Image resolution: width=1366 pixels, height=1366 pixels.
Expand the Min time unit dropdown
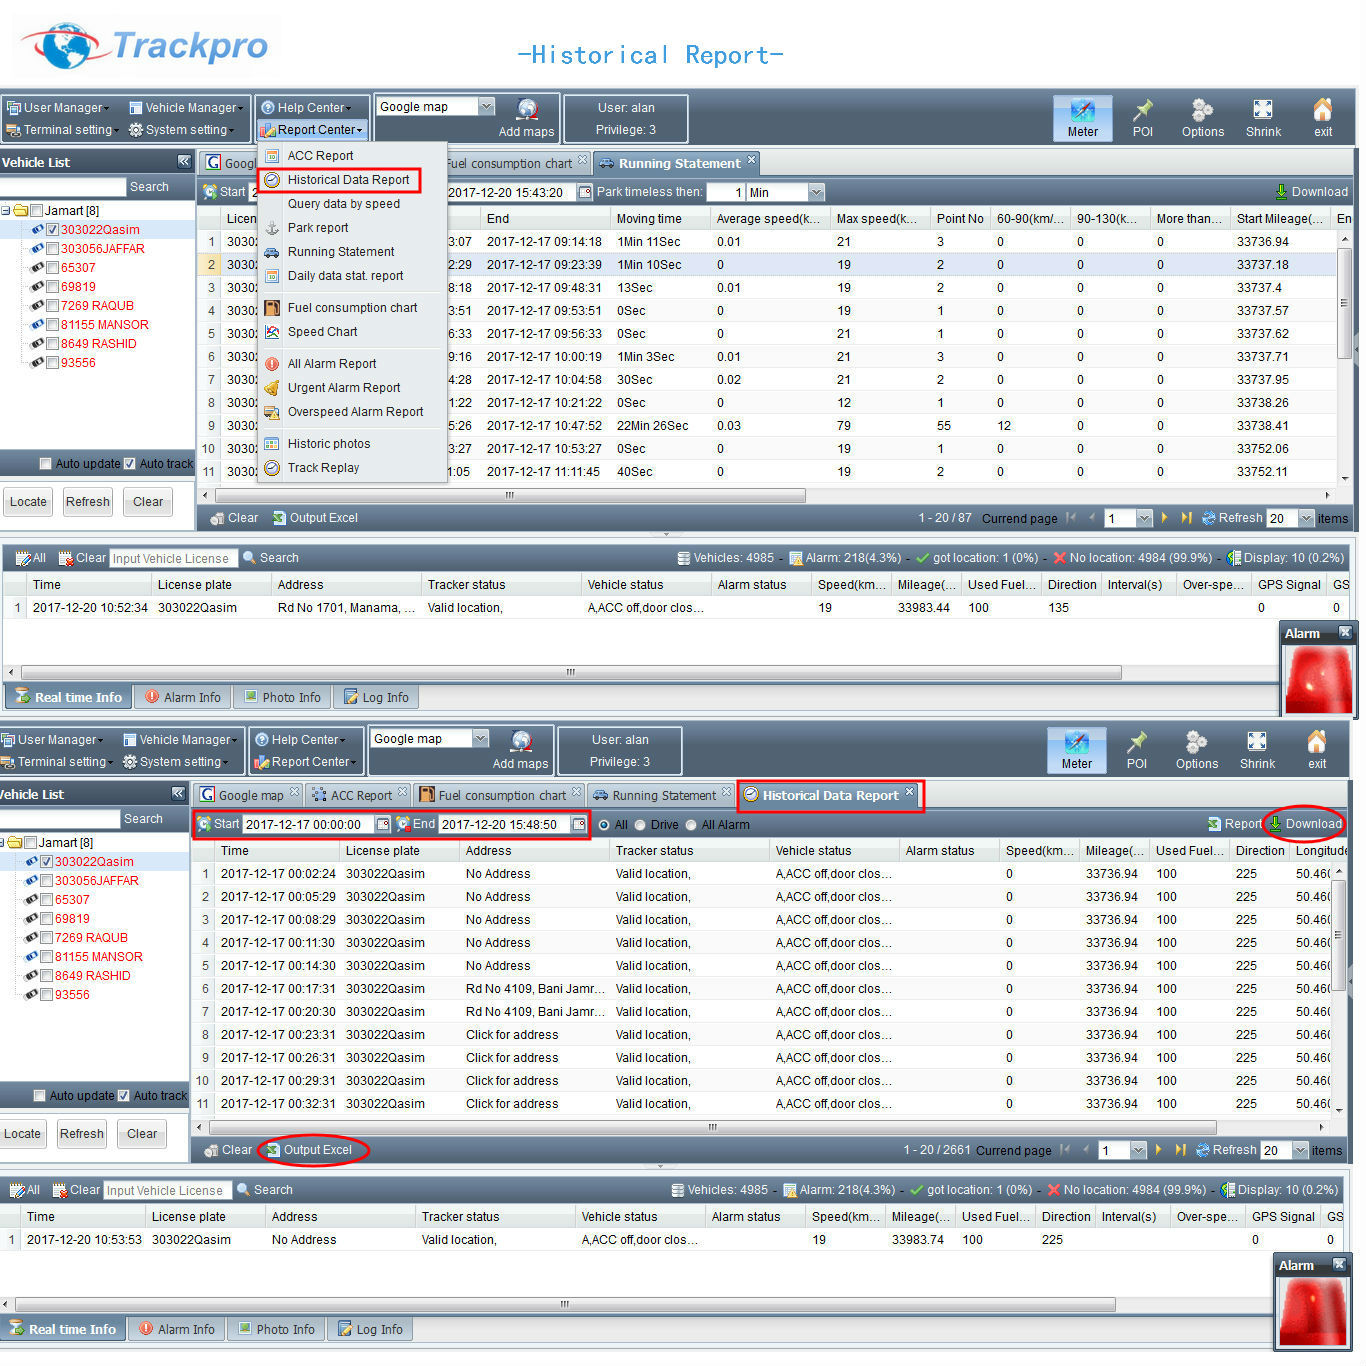tap(816, 192)
